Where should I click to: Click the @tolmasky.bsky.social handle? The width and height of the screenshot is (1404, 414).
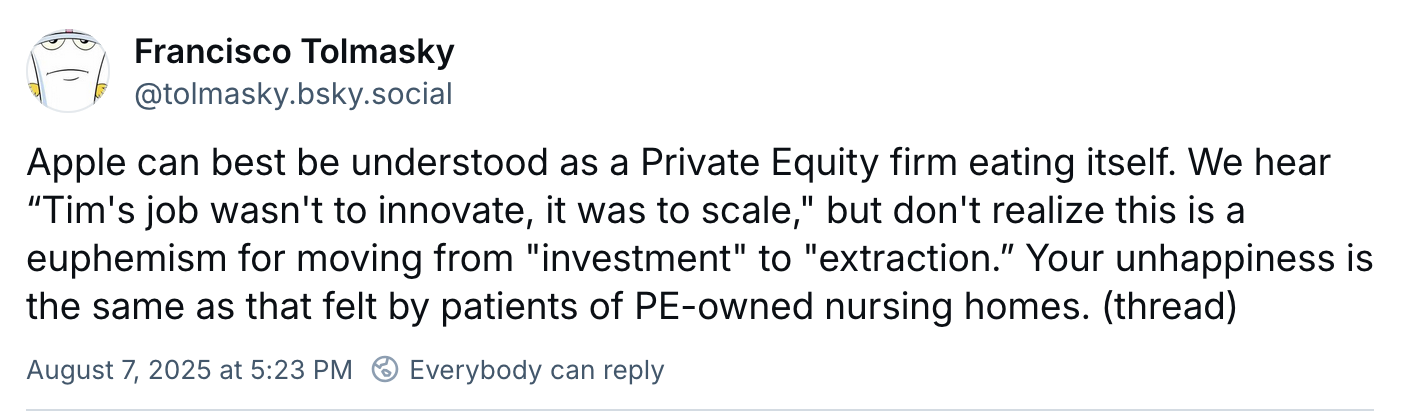pos(293,94)
